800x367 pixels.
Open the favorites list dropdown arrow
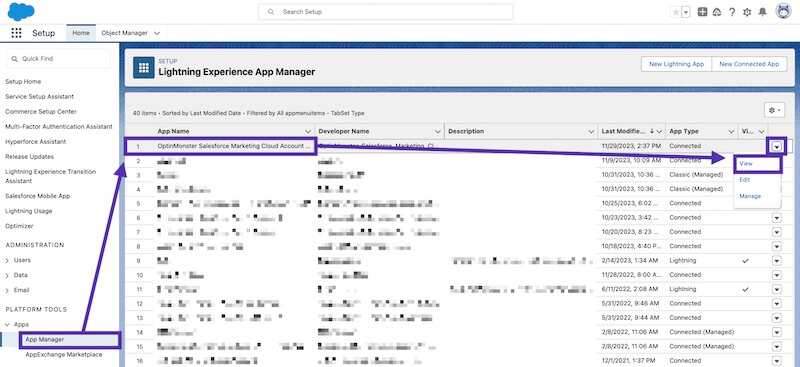pos(686,12)
